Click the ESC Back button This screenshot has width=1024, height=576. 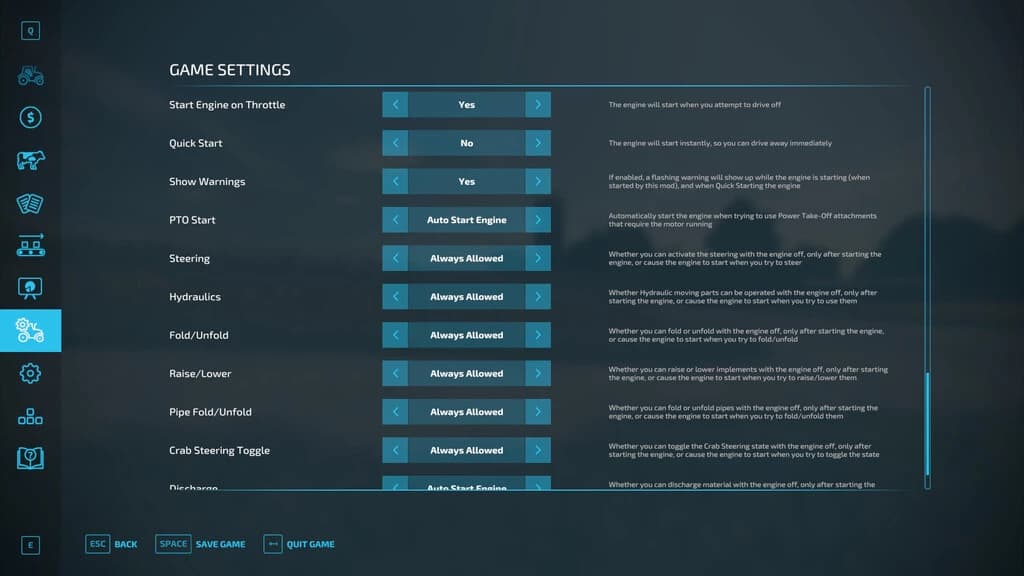[111, 544]
